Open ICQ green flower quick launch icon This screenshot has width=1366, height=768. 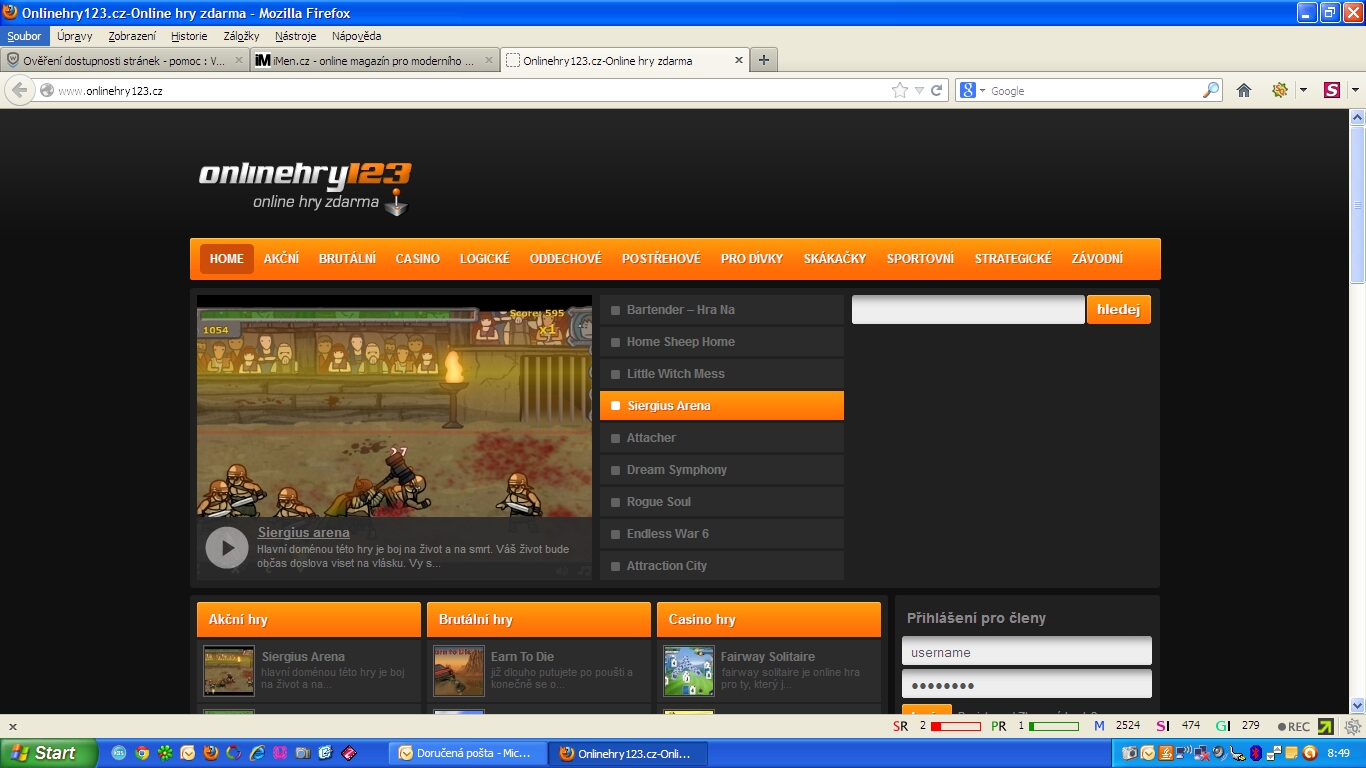click(x=165, y=753)
